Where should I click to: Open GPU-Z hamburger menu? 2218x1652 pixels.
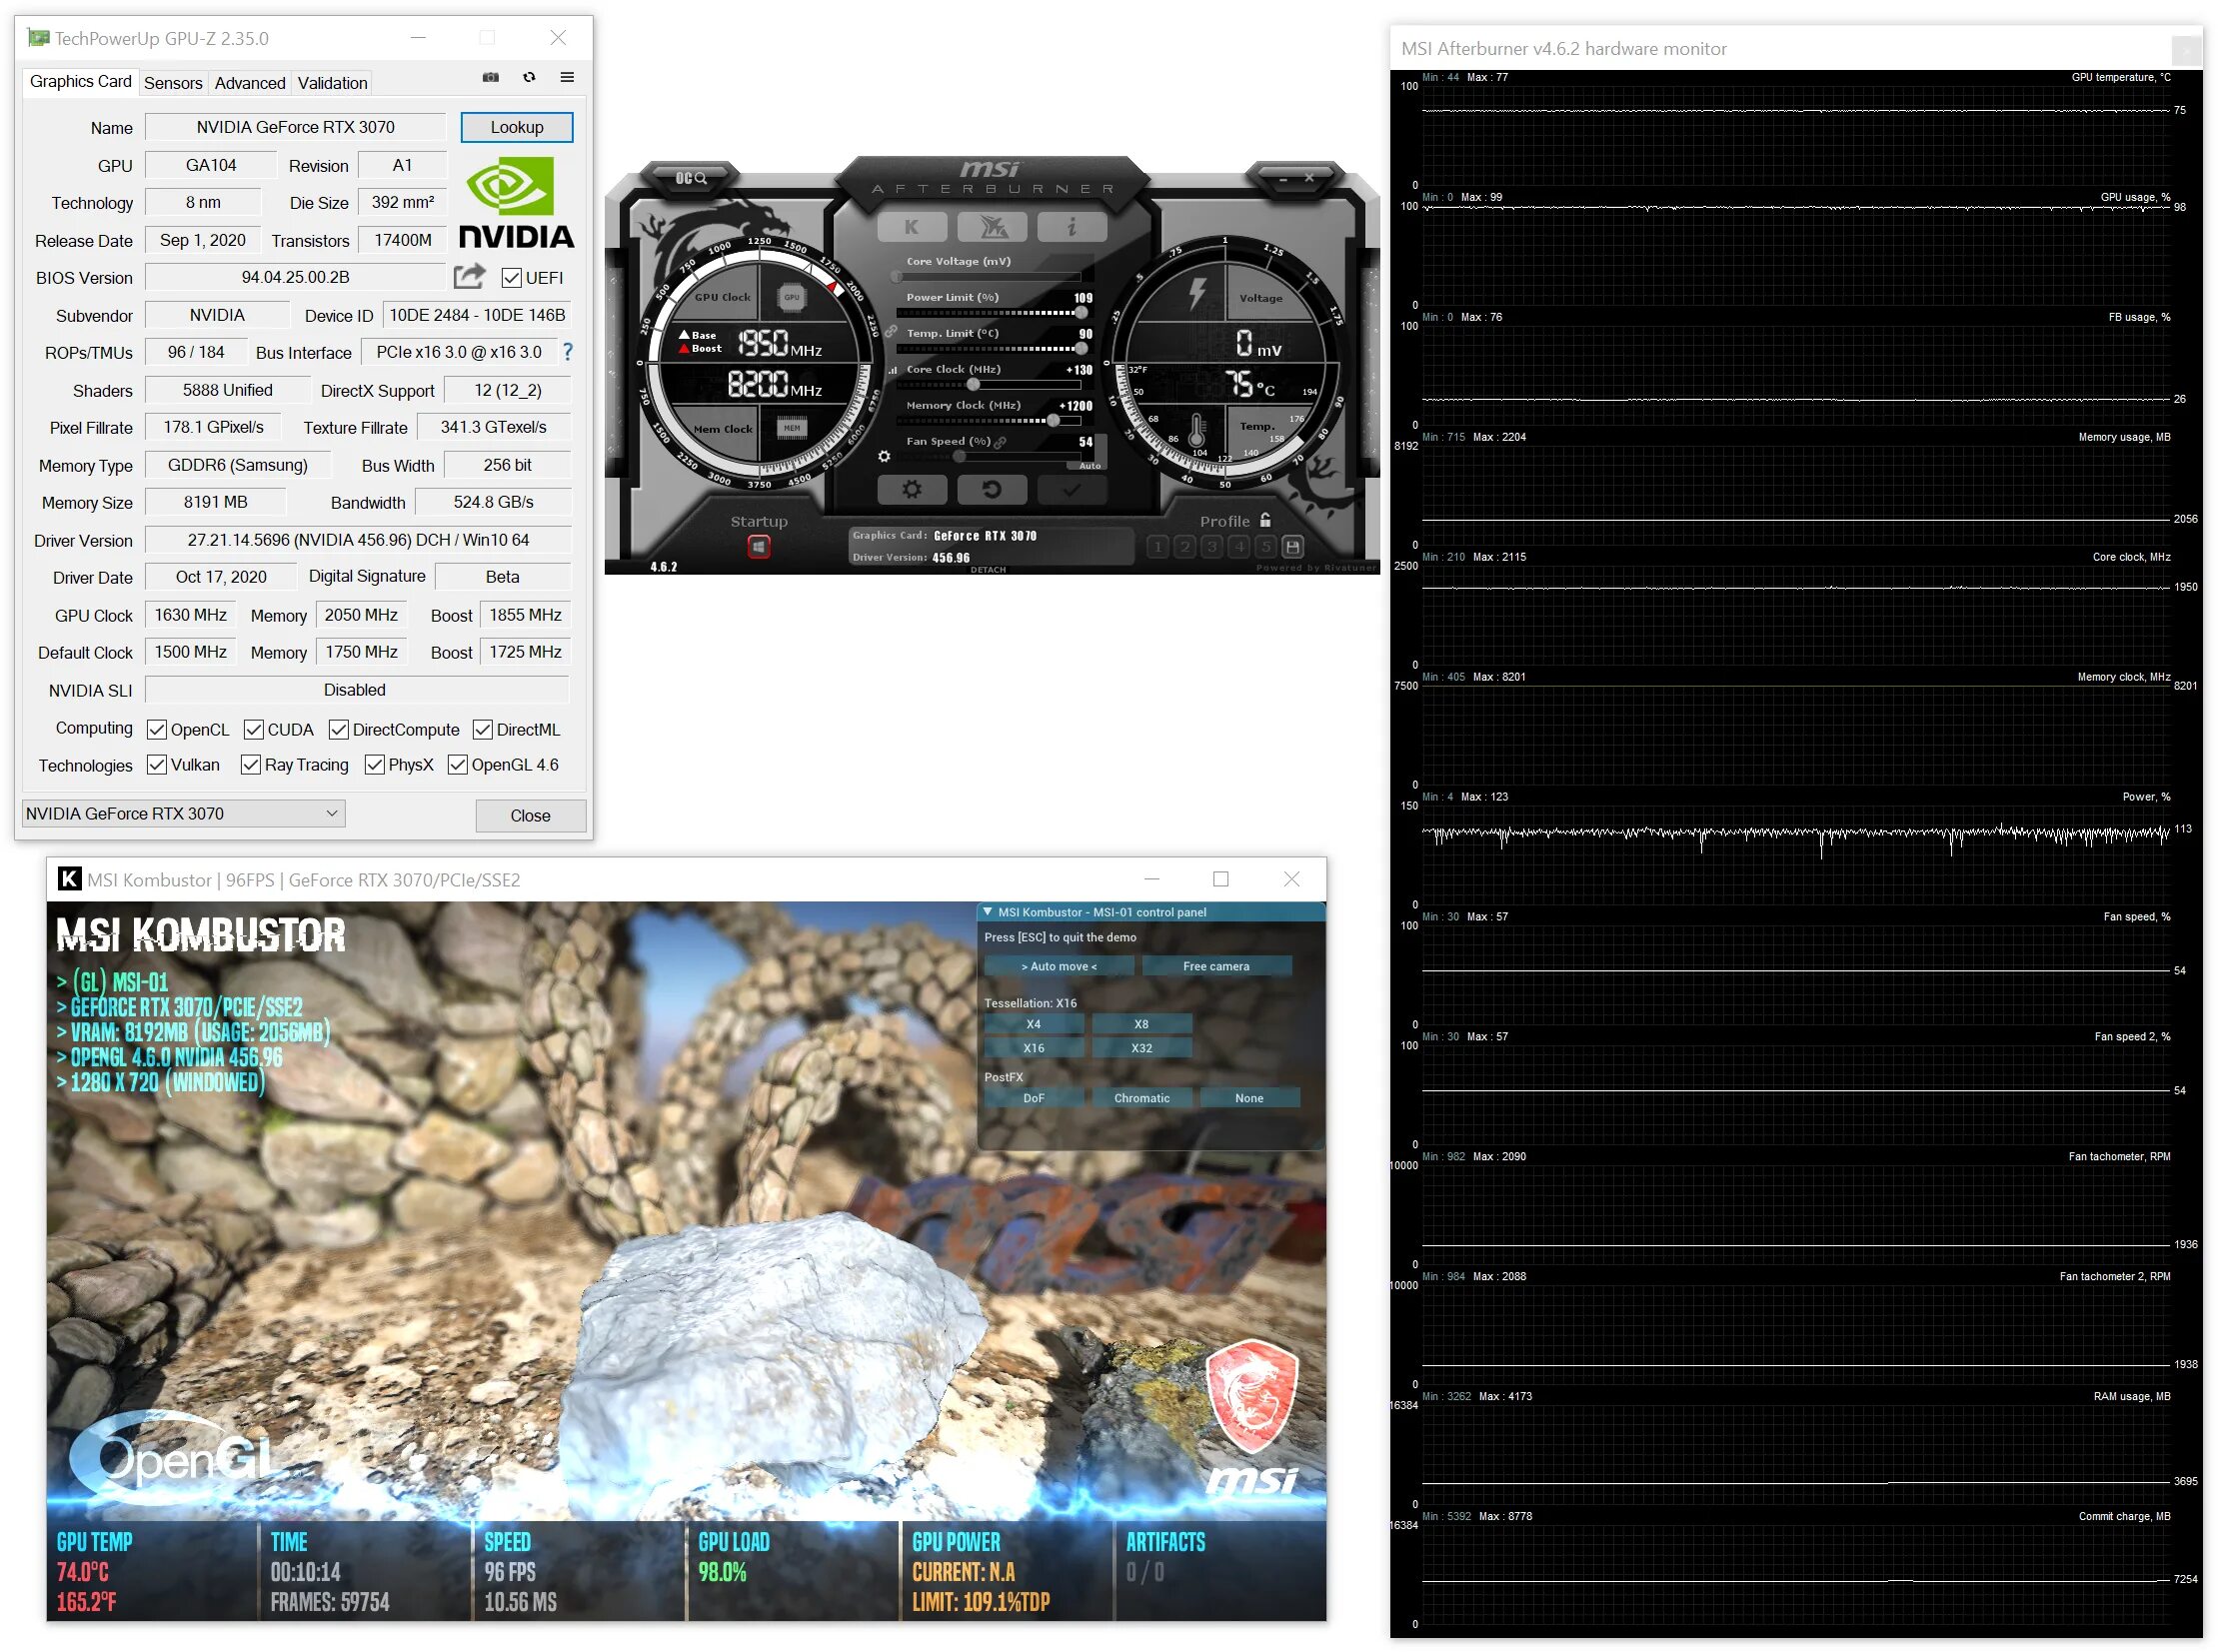tap(567, 77)
